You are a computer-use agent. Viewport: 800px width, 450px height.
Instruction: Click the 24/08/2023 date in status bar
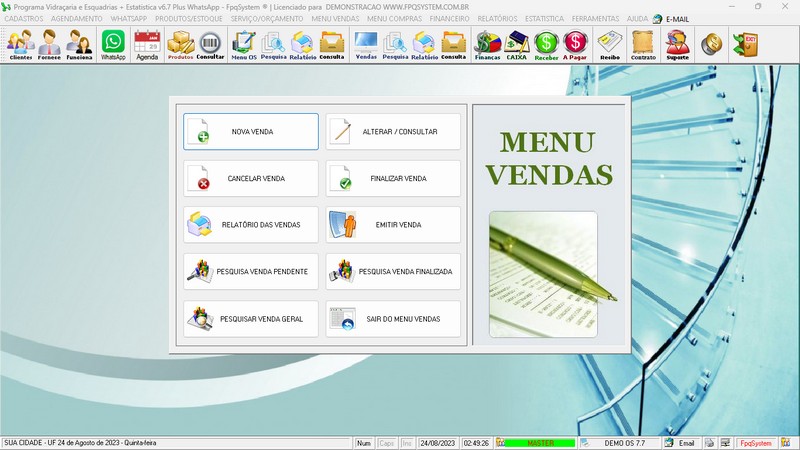(438, 443)
